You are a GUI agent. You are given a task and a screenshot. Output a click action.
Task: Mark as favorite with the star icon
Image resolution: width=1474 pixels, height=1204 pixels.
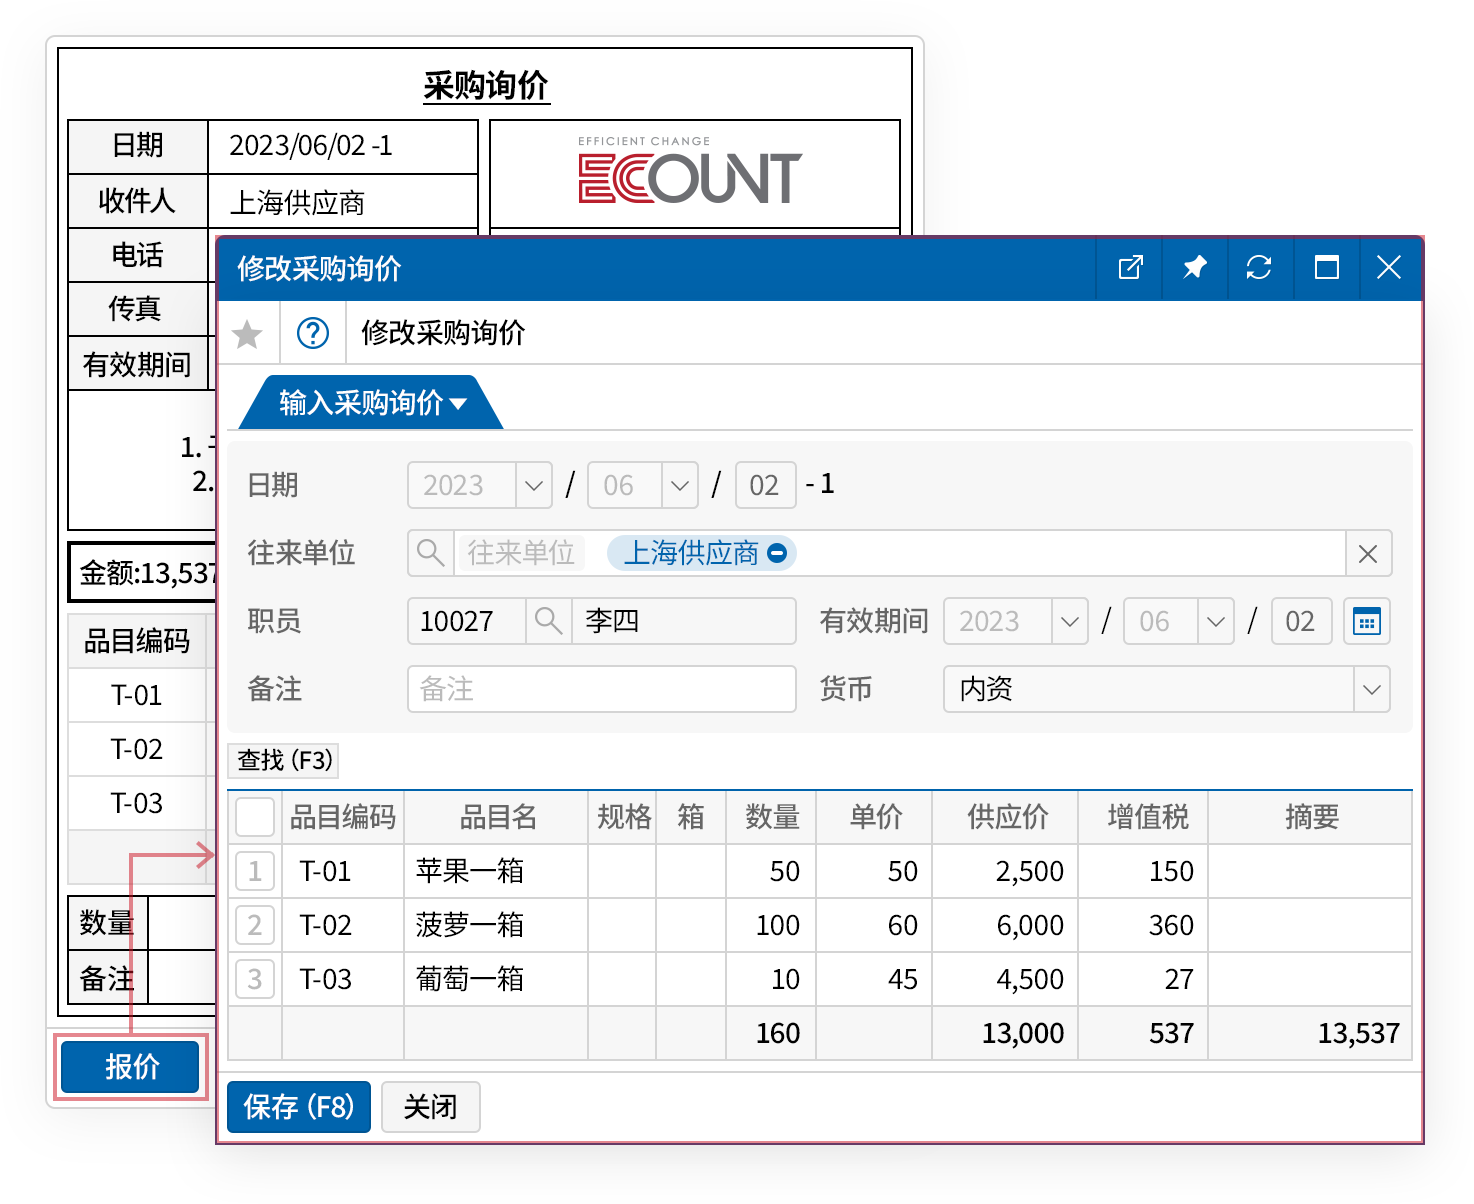click(x=247, y=334)
